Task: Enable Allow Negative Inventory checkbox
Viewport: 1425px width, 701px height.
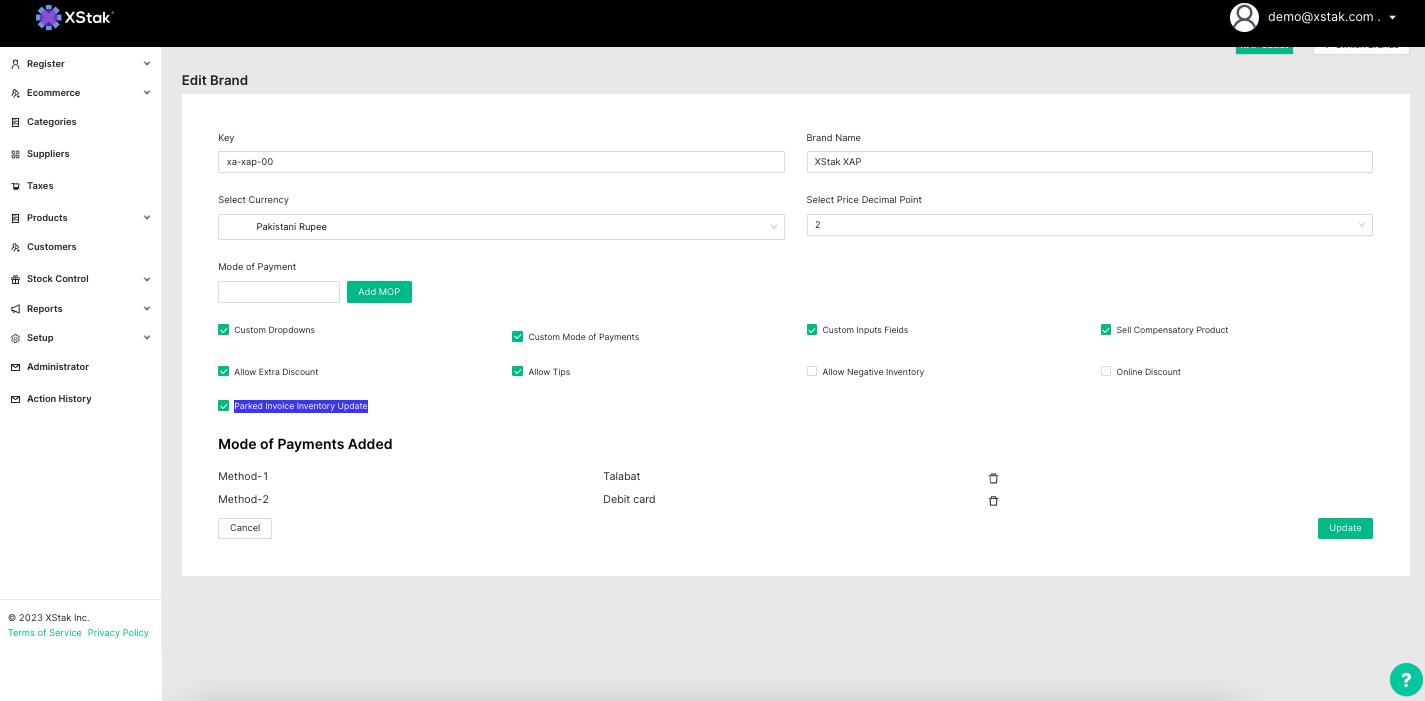Action: point(812,371)
